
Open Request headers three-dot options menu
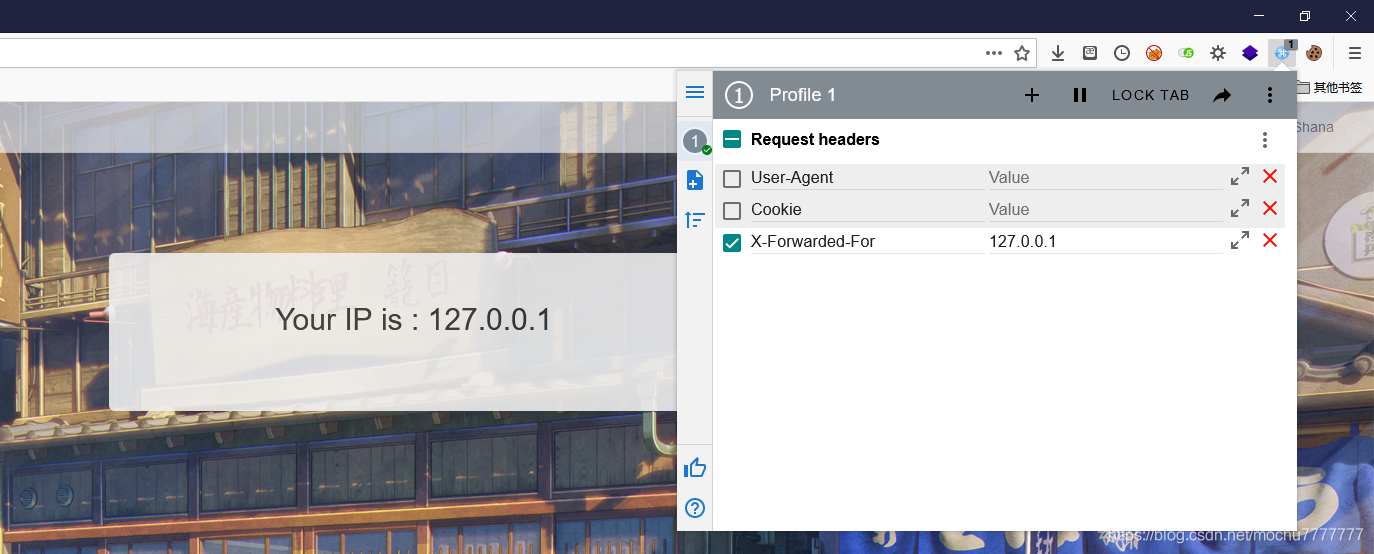click(1265, 140)
